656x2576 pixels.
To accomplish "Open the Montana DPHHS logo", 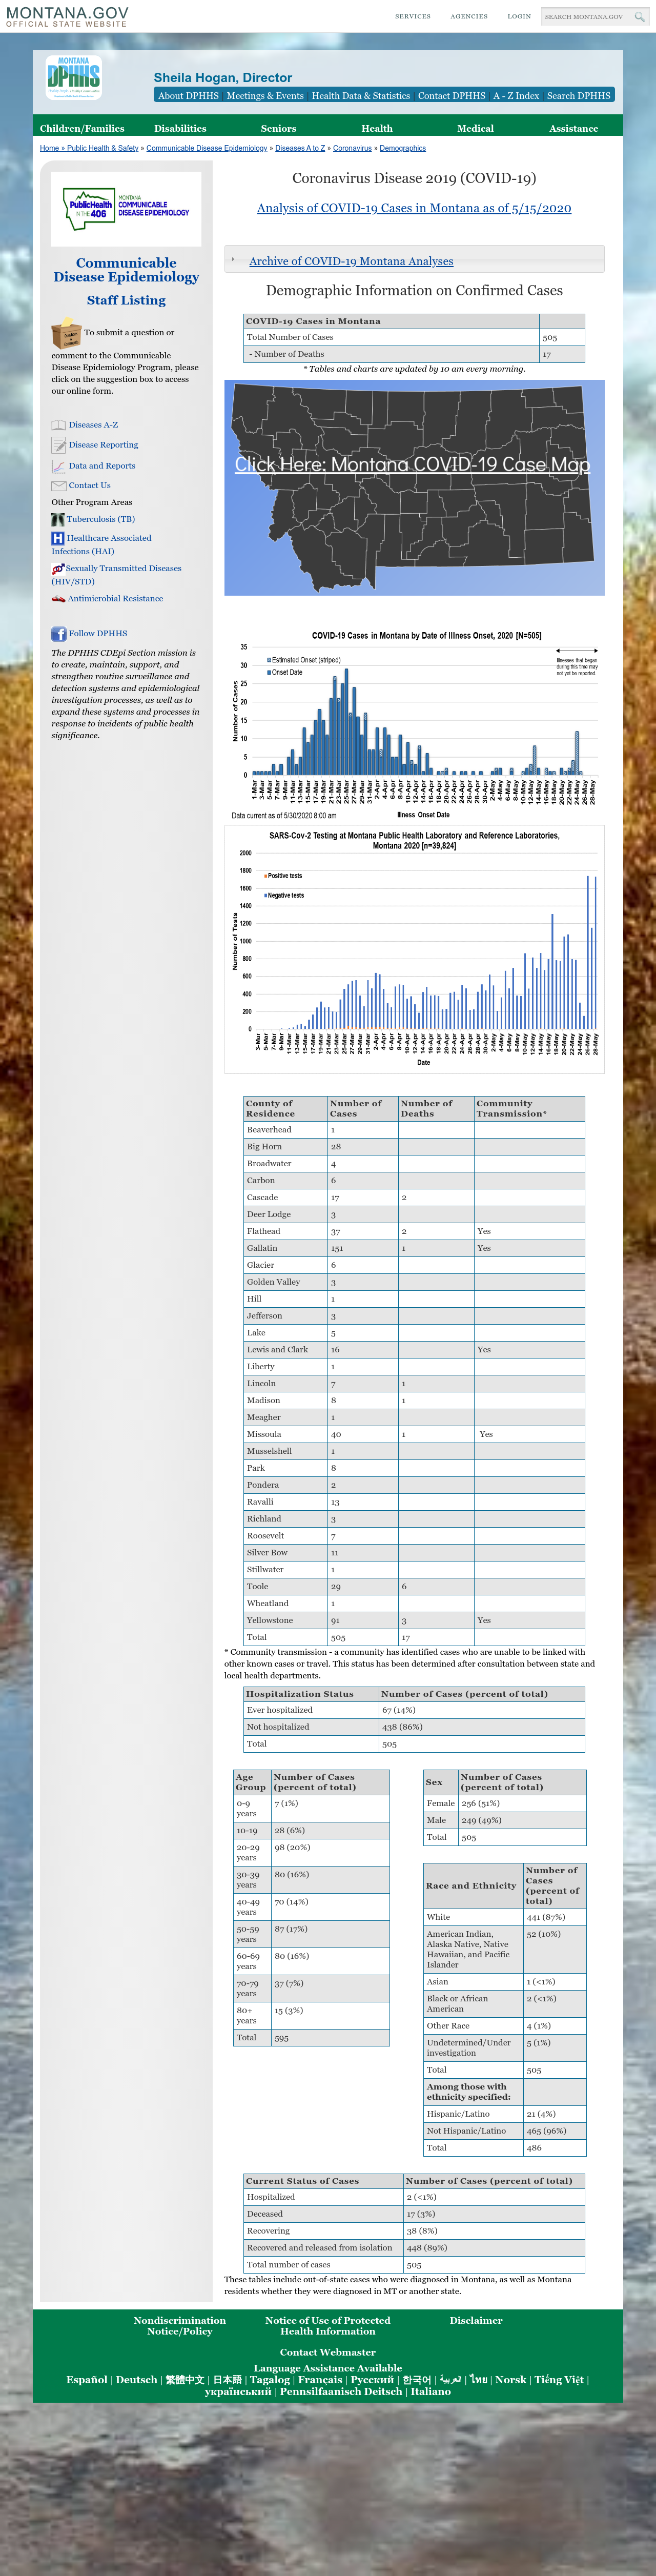I will point(73,77).
